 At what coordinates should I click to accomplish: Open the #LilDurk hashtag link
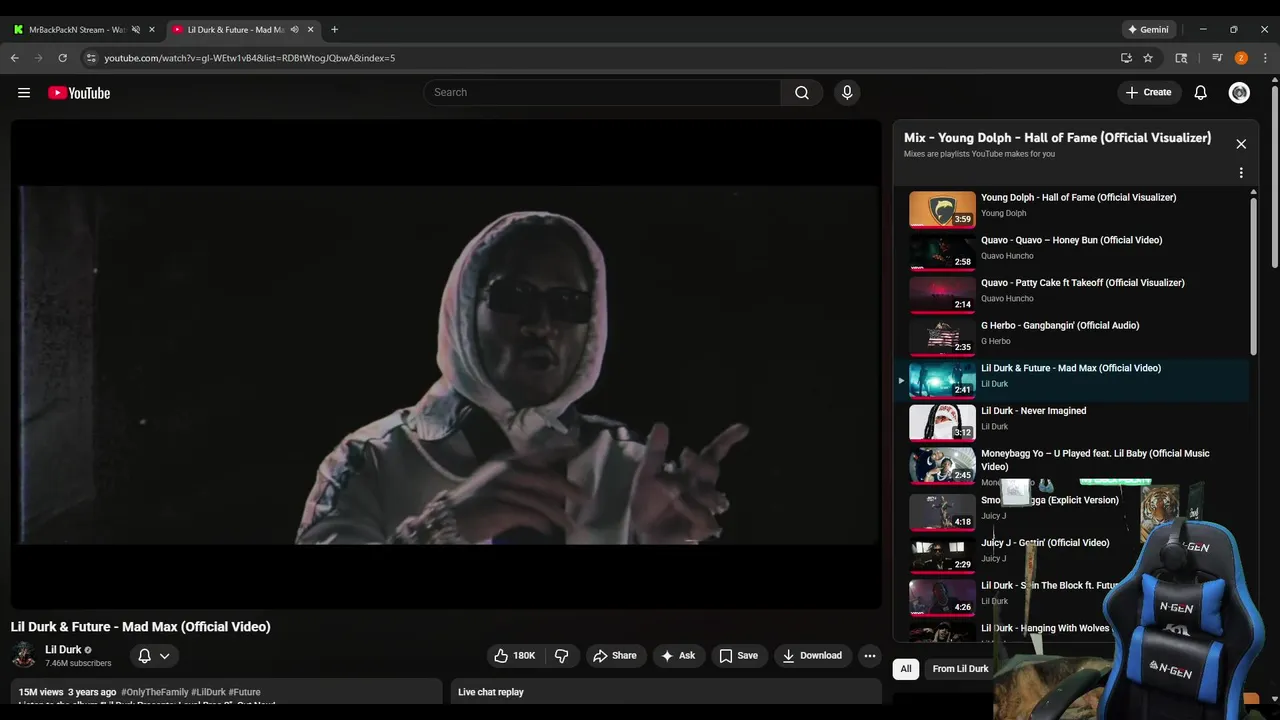pos(208,692)
